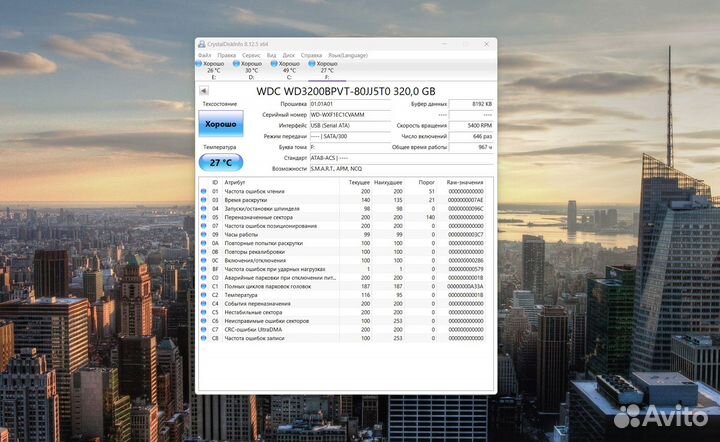Click the Raw-значения column header
720x442 pixels.
[x=465, y=183]
